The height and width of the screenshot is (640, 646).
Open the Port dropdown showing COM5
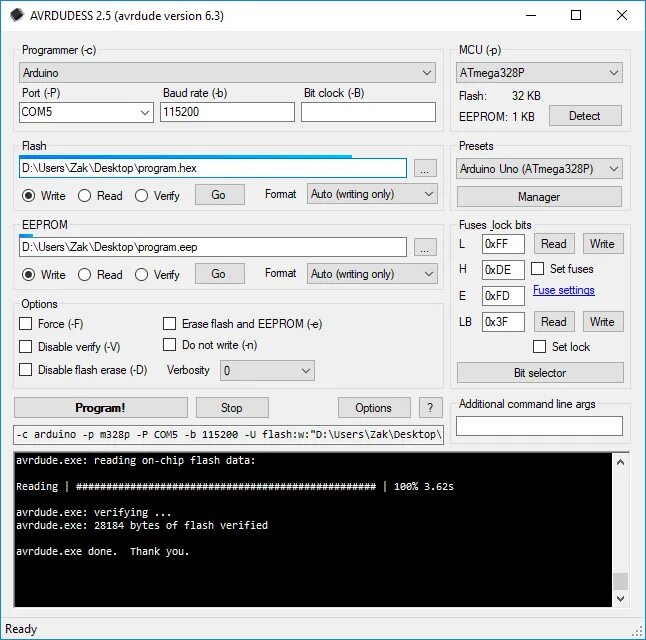(86, 112)
